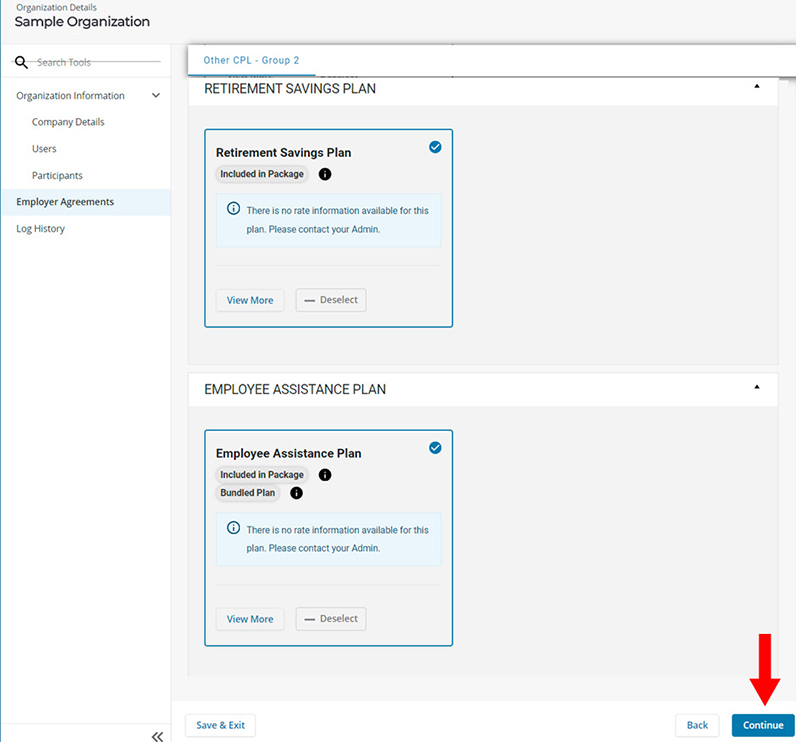796x742 pixels.
Task: Click Sample Organization heading
Action: (x=82, y=22)
